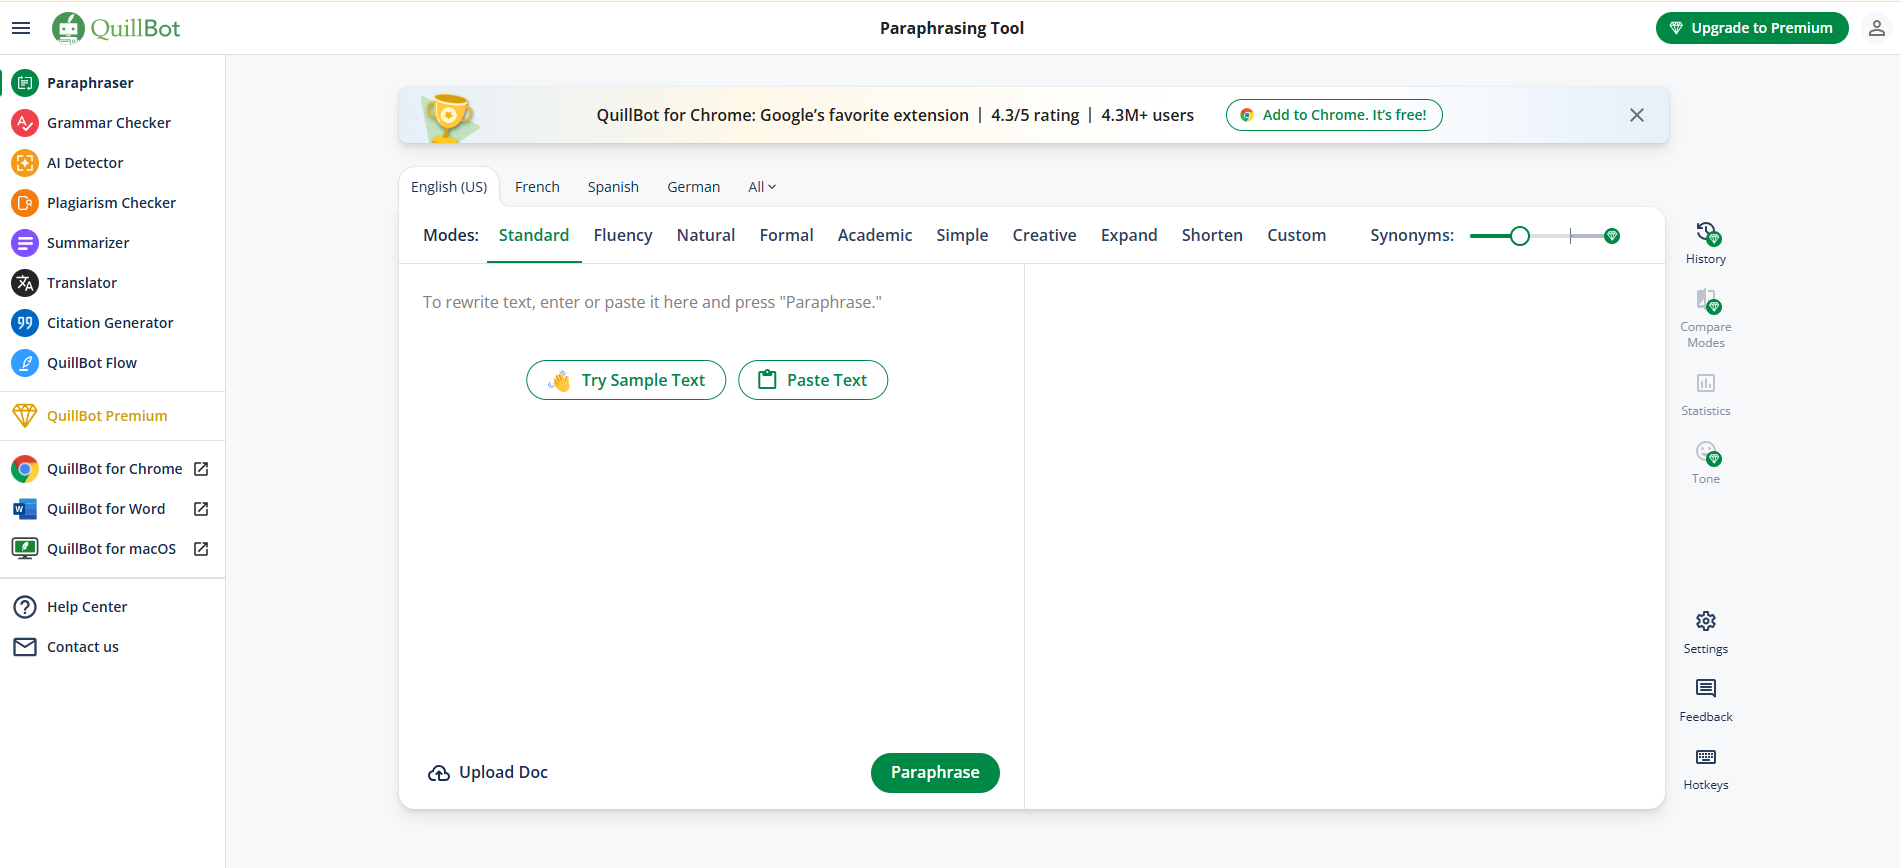Open the History panel
This screenshot has height=868, width=1900.
click(1706, 243)
